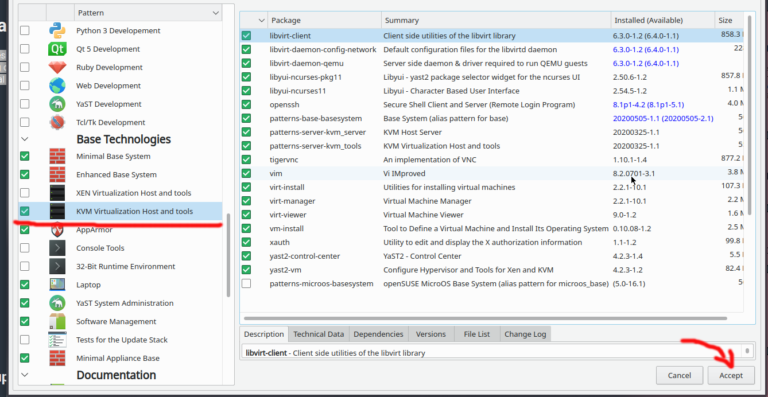Select the patterns-server-kvm_tools package row
768x397 pixels.
[x=492, y=146]
